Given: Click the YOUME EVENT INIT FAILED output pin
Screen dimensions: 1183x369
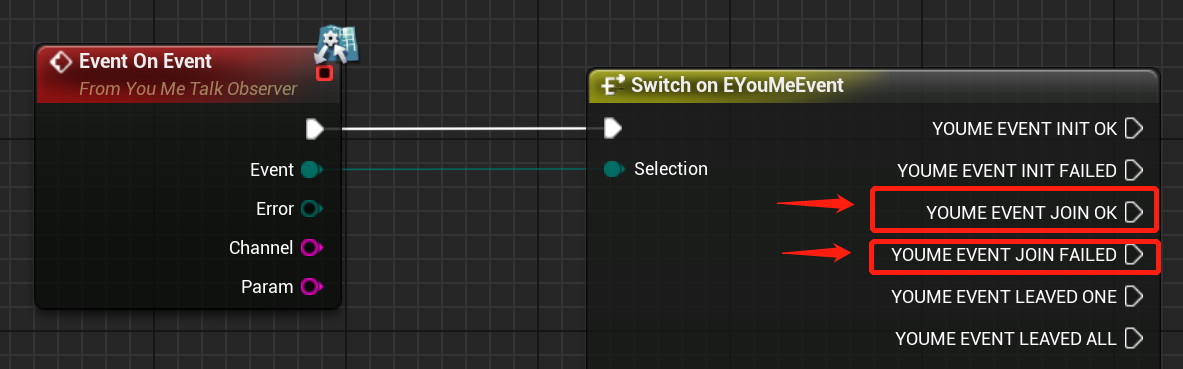Looking at the screenshot, I should click(1134, 171).
